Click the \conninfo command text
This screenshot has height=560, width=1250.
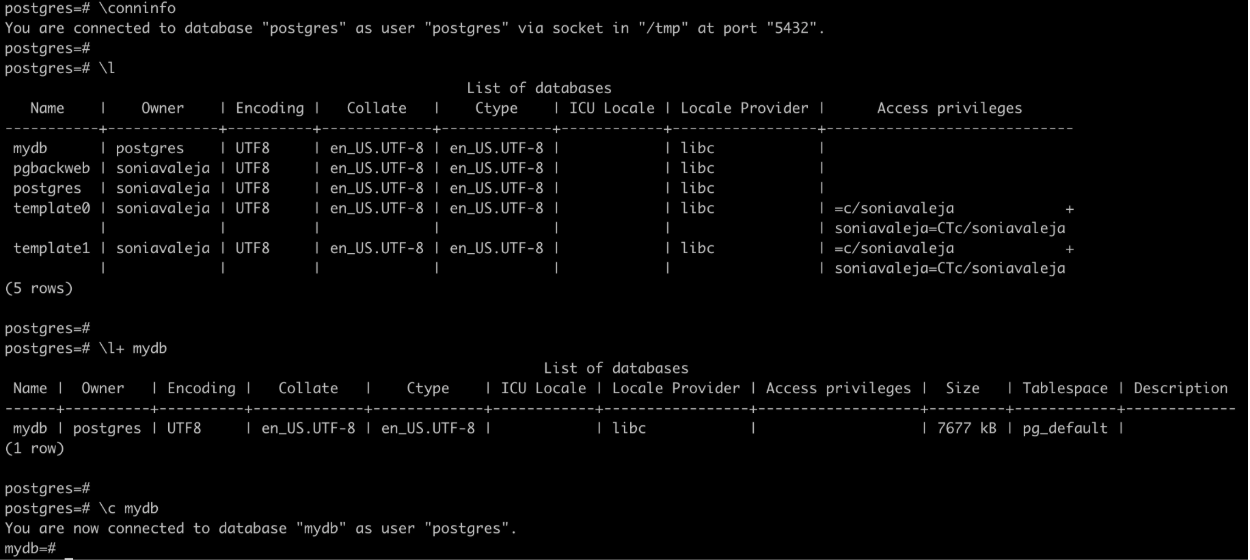click(132, 8)
